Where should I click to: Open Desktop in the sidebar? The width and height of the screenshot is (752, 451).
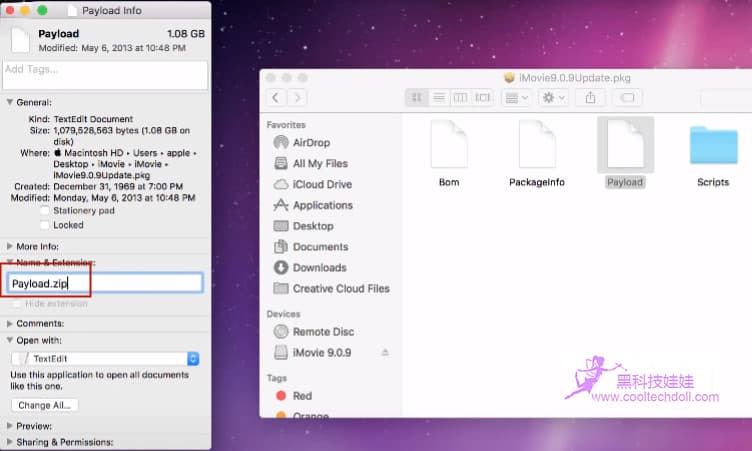click(313, 226)
